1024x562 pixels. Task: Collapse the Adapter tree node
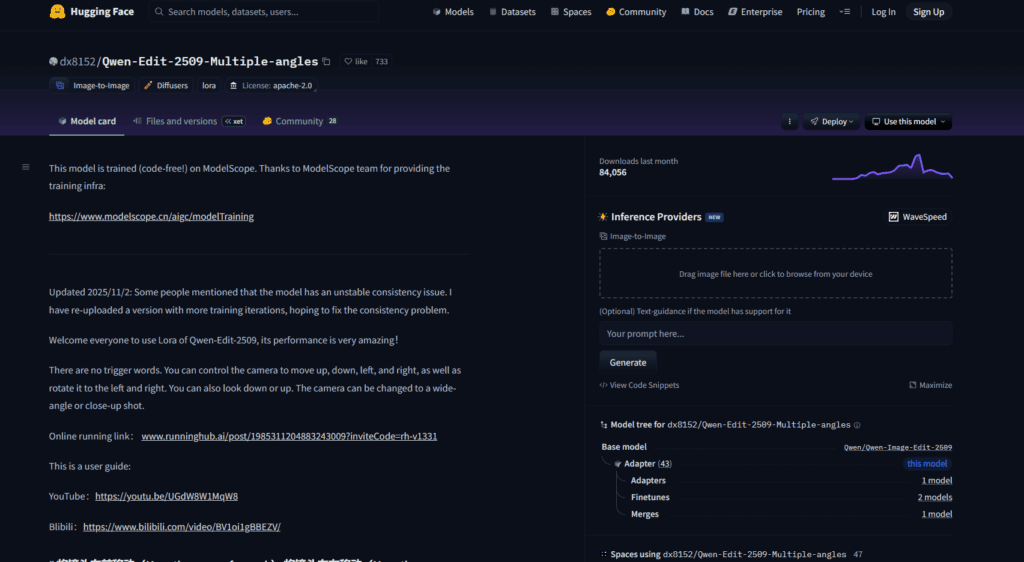(617, 464)
